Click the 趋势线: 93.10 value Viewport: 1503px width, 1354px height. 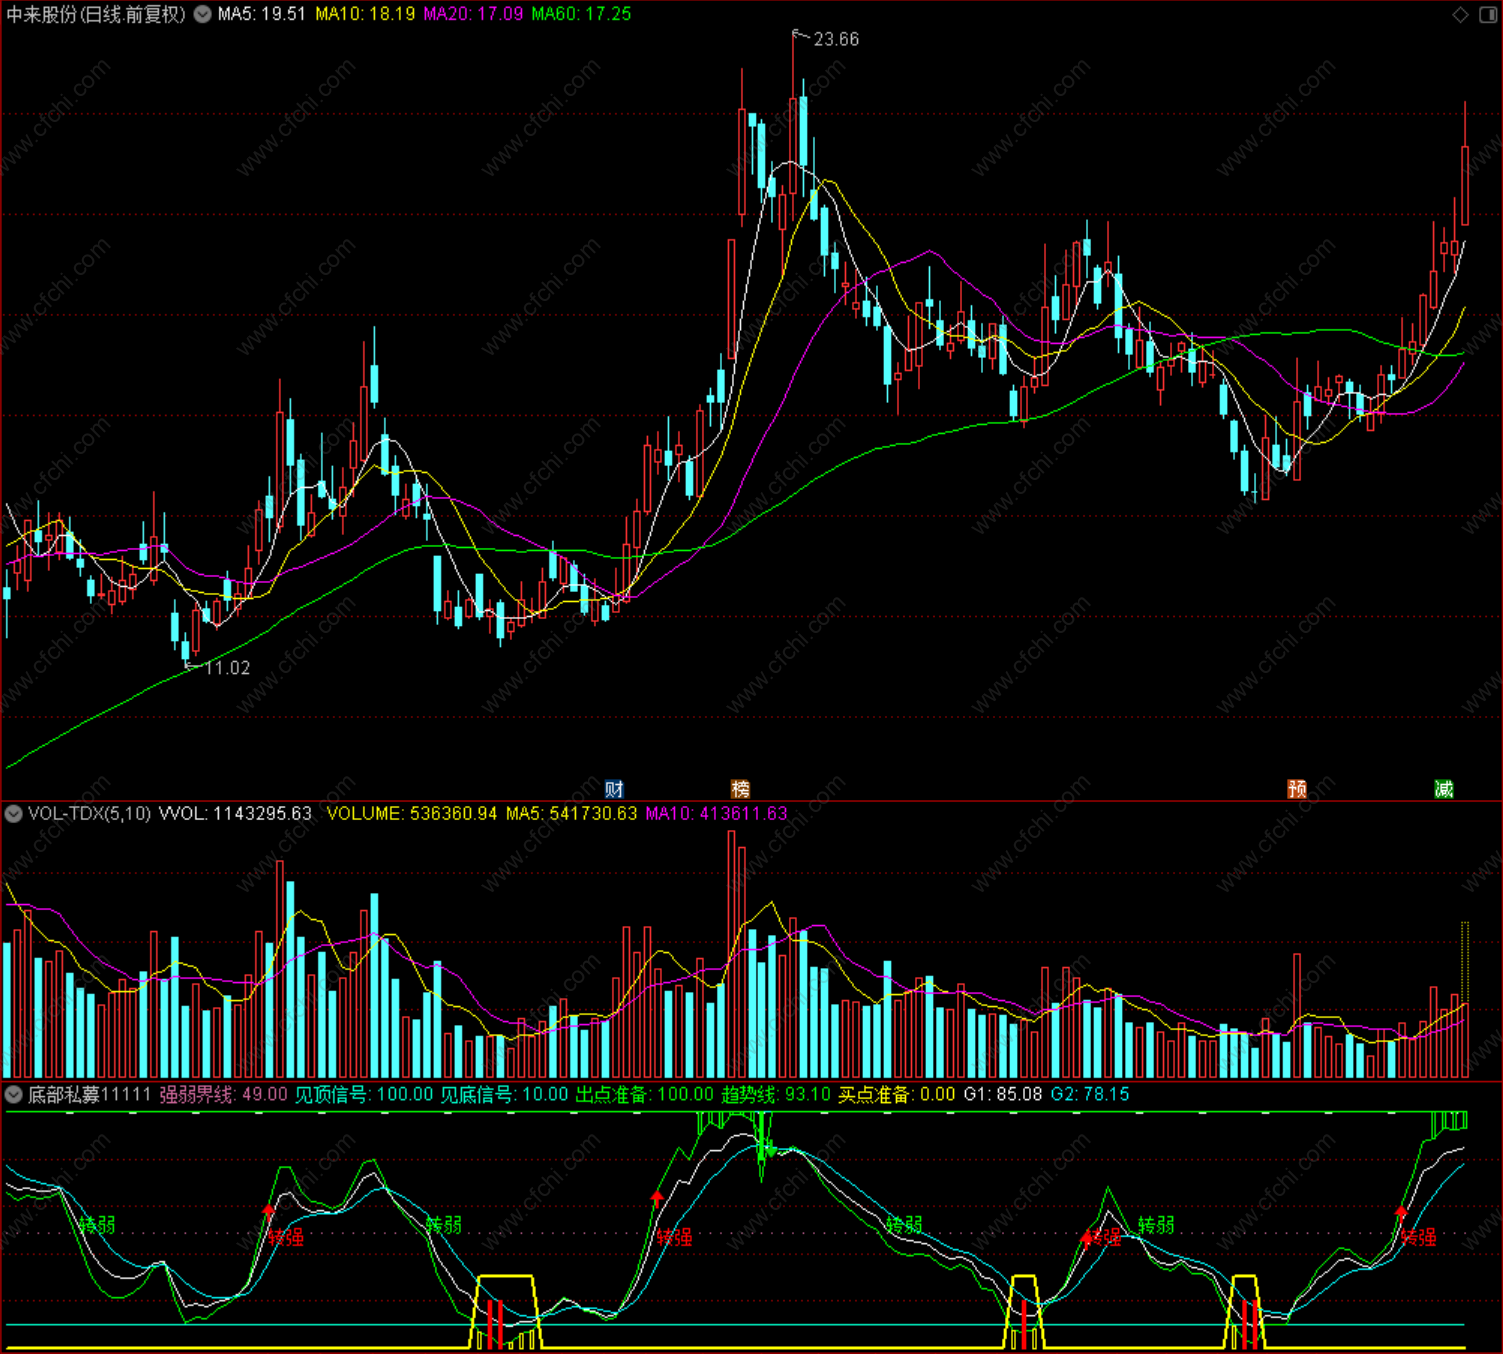point(776,1095)
